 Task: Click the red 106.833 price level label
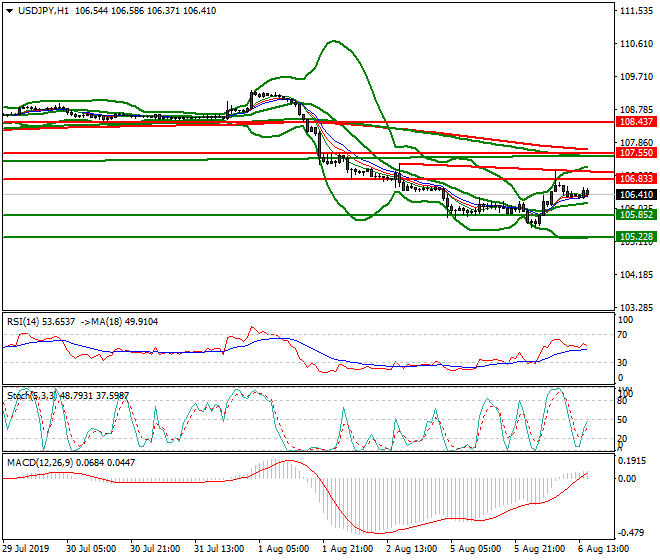point(636,178)
